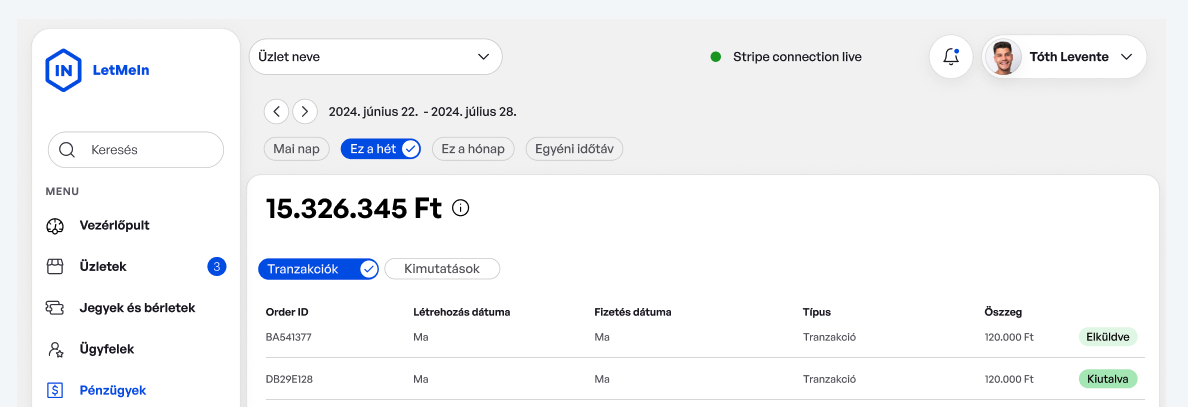Go to next date range arrow
1188x407 pixels.
305,111
